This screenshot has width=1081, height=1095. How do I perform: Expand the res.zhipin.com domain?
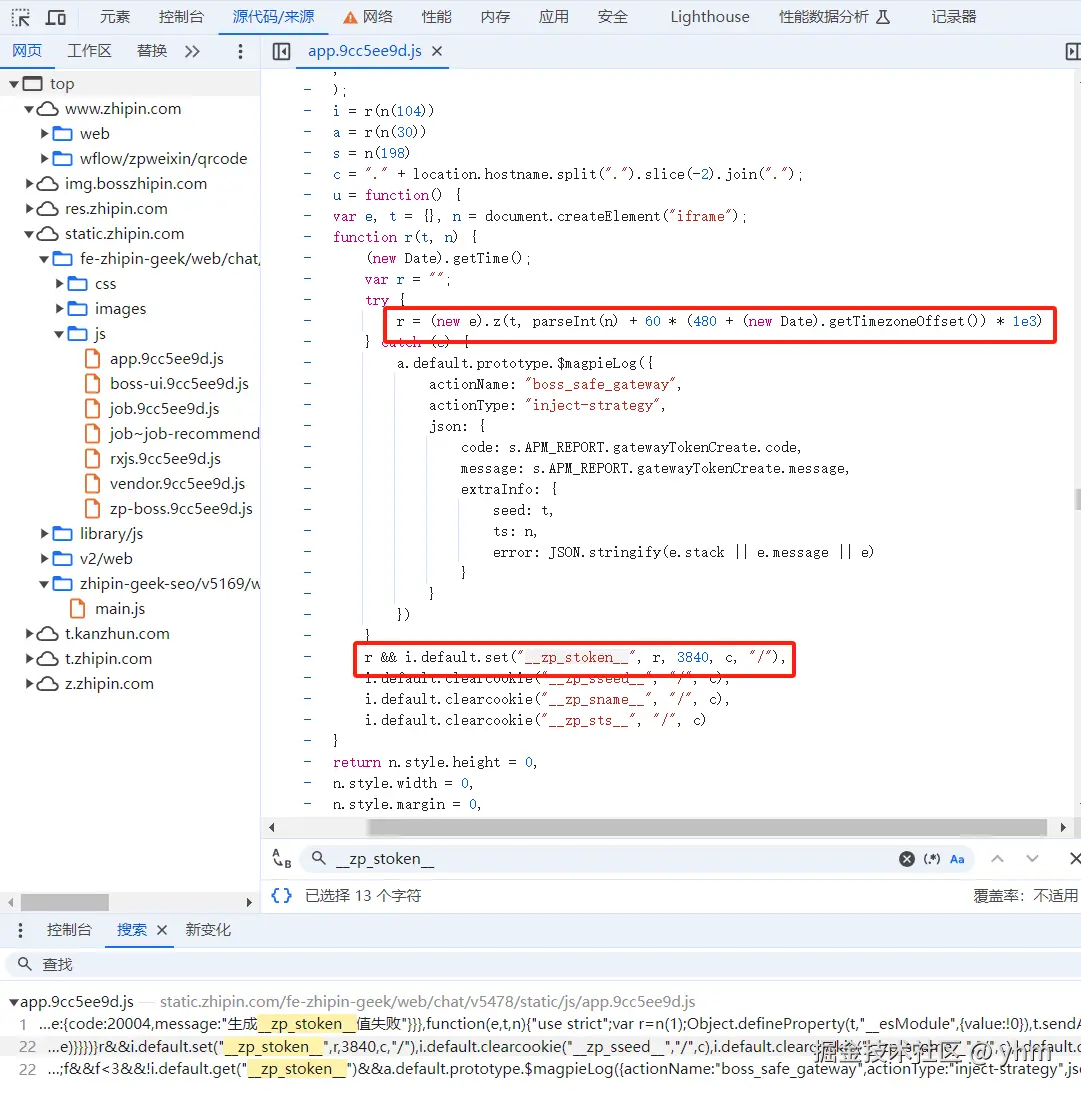pyautogui.click(x=29, y=209)
